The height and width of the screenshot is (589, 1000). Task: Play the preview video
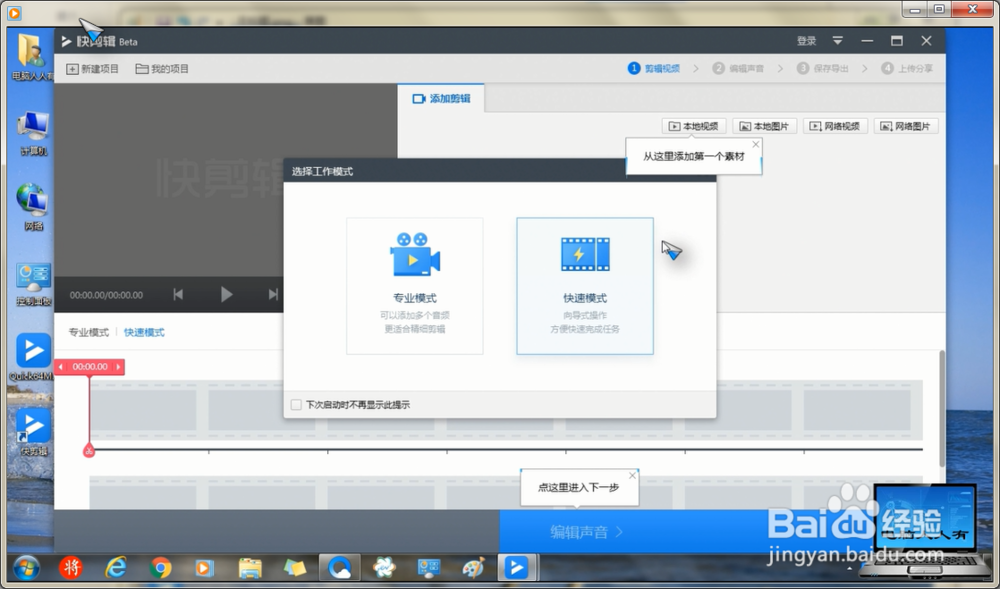[x=226, y=294]
